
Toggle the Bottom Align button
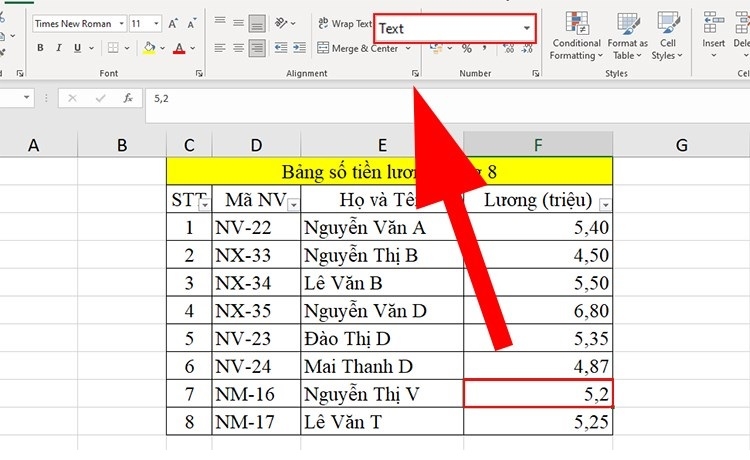tap(257, 23)
